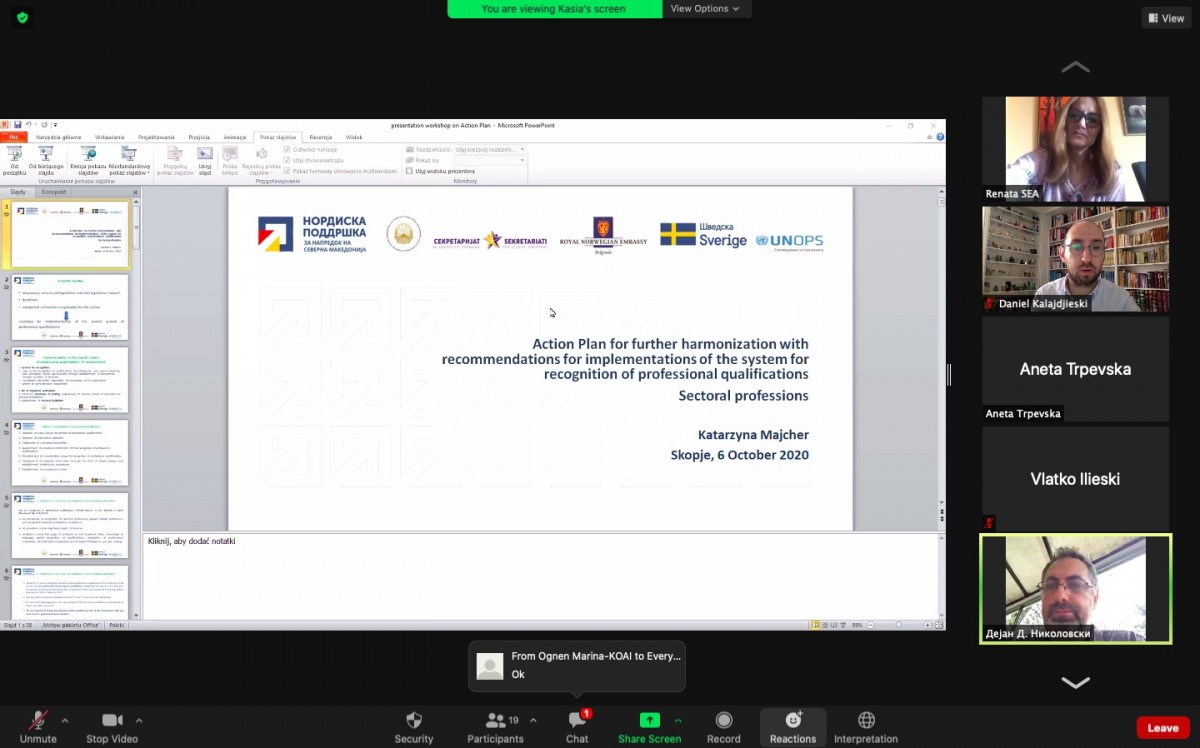The width and height of the screenshot is (1200, 748).
Task: Open the Reactions emoji icon
Action: [x=793, y=721]
